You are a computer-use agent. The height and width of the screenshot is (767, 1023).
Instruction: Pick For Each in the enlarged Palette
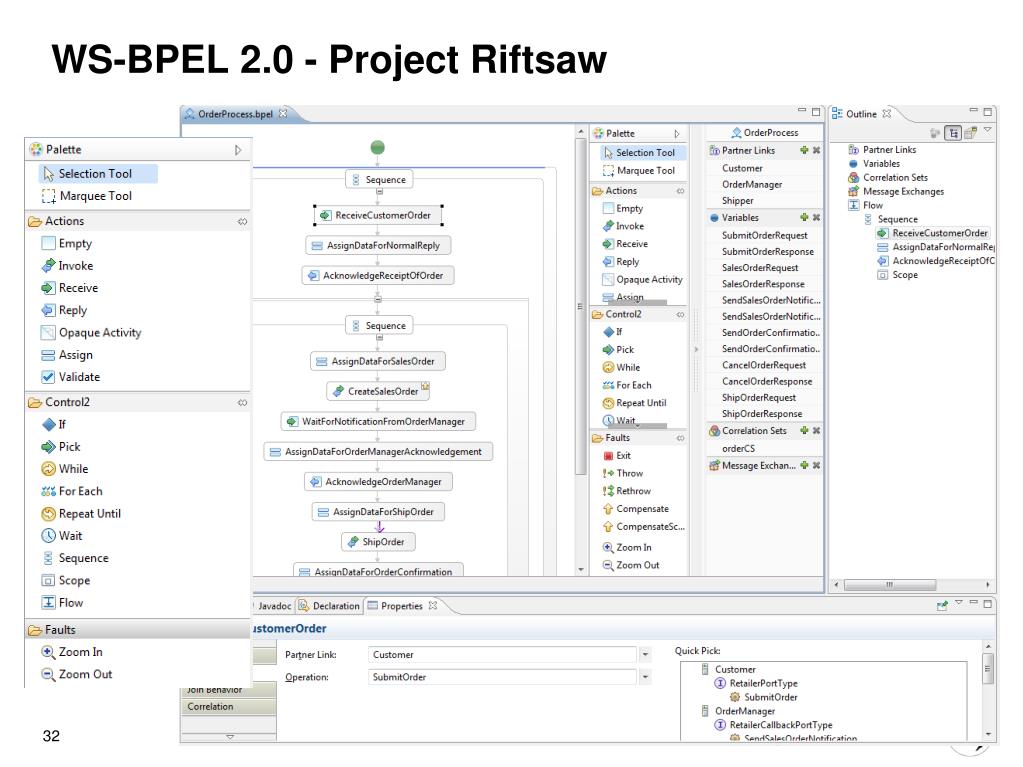[72, 491]
